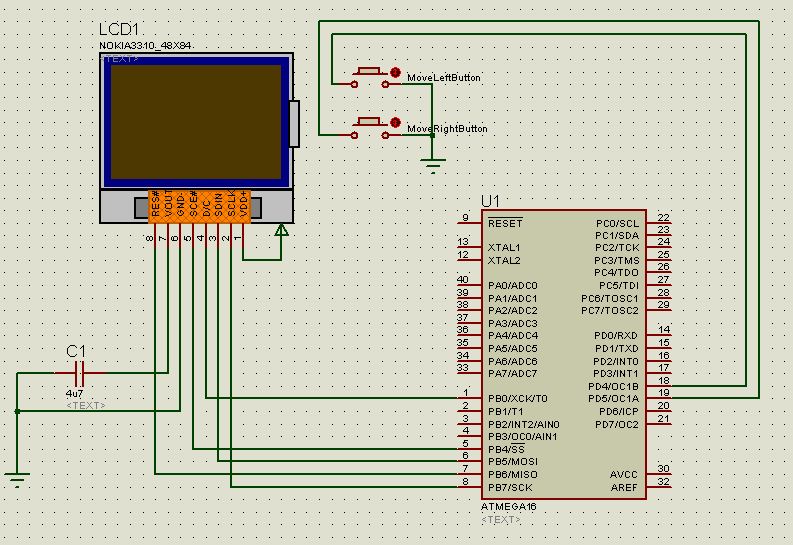Select the MoveRightButton label text
Viewport: 793px width, 545px height.
point(447,129)
